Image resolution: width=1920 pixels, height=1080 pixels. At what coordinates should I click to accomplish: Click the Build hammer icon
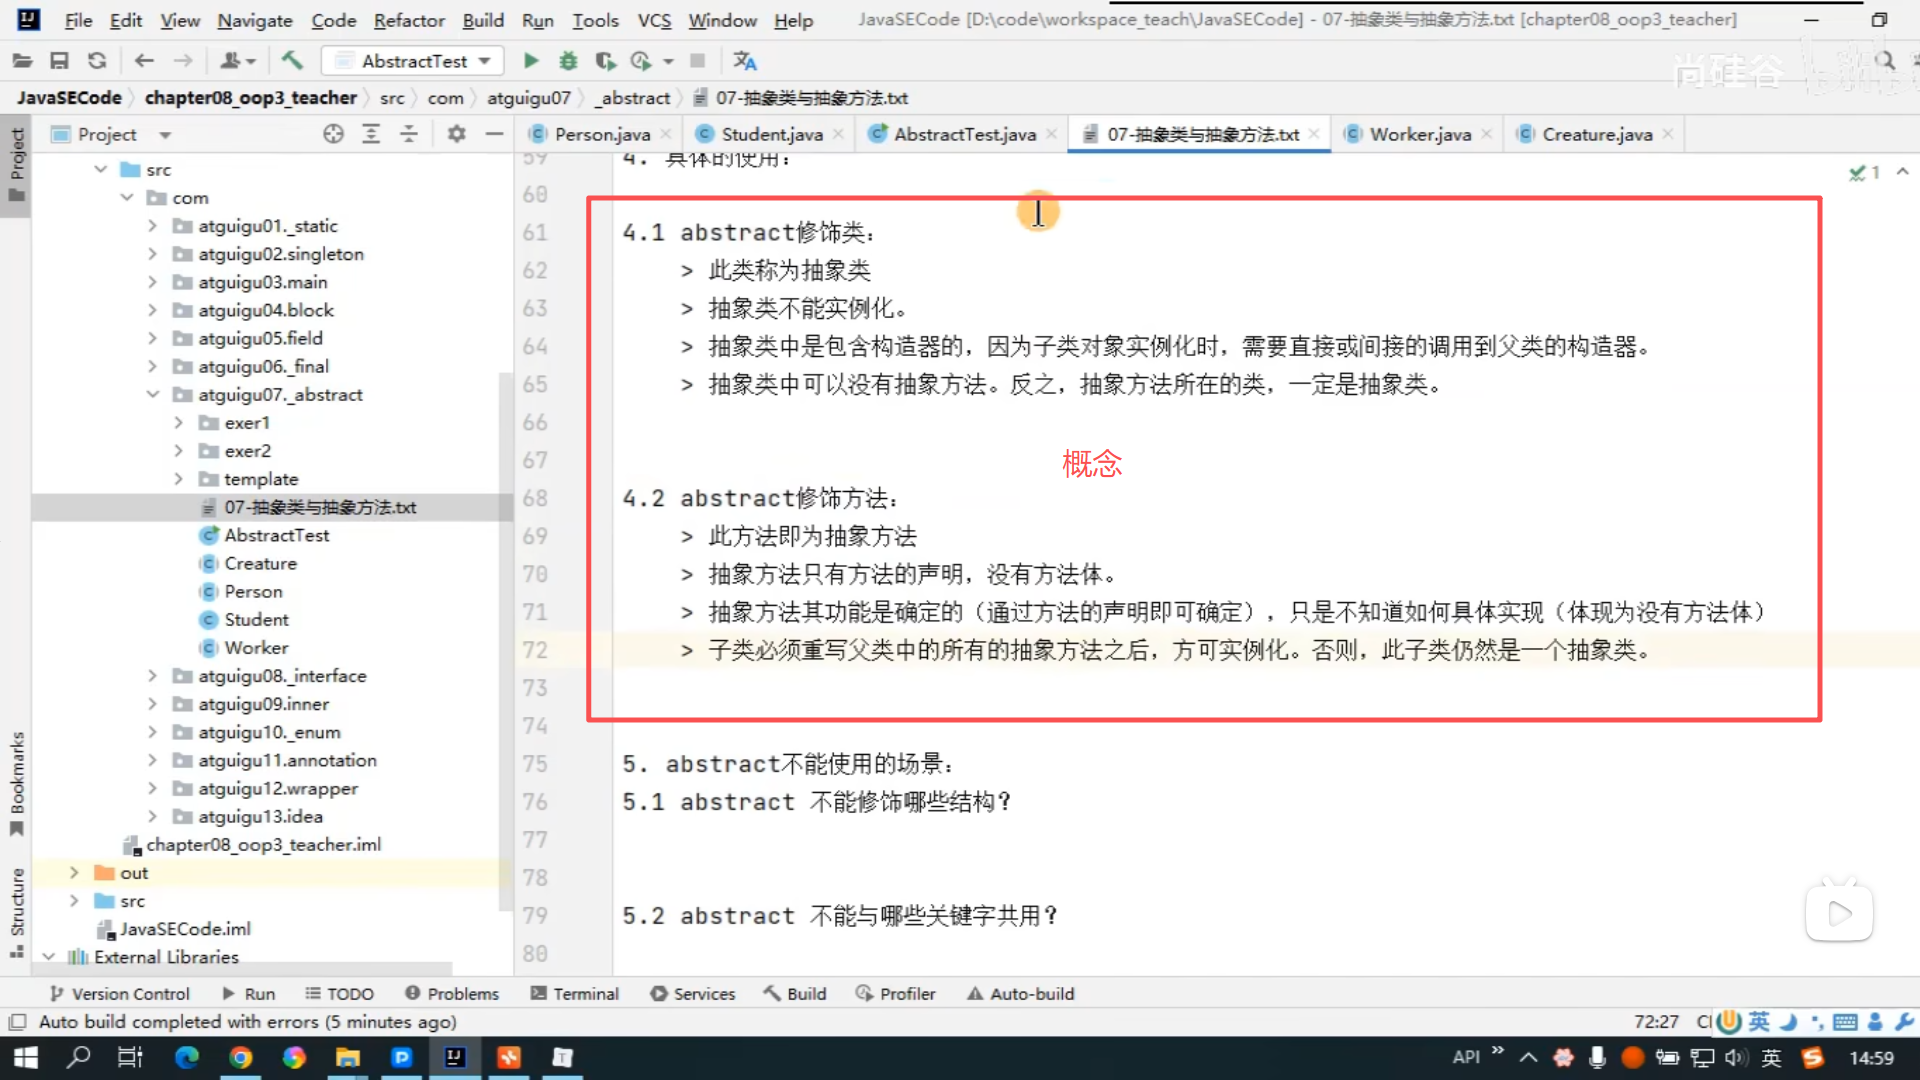point(292,61)
